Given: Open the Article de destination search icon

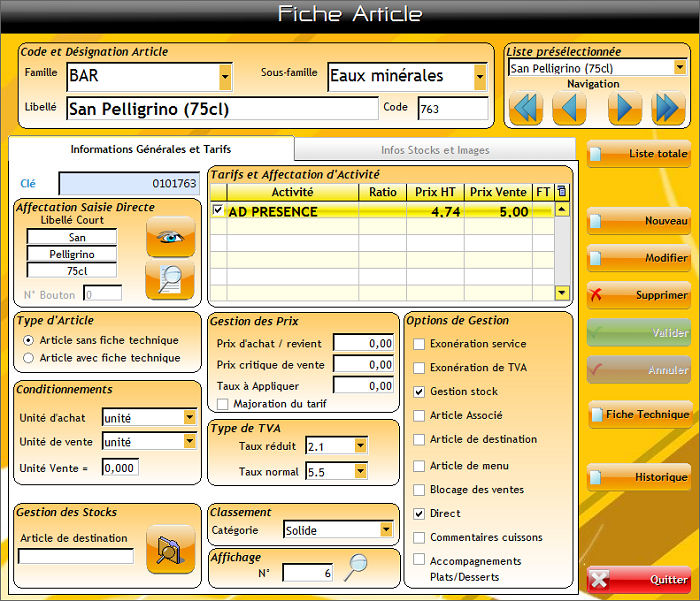Looking at the screenshot, I should [170, 548].
